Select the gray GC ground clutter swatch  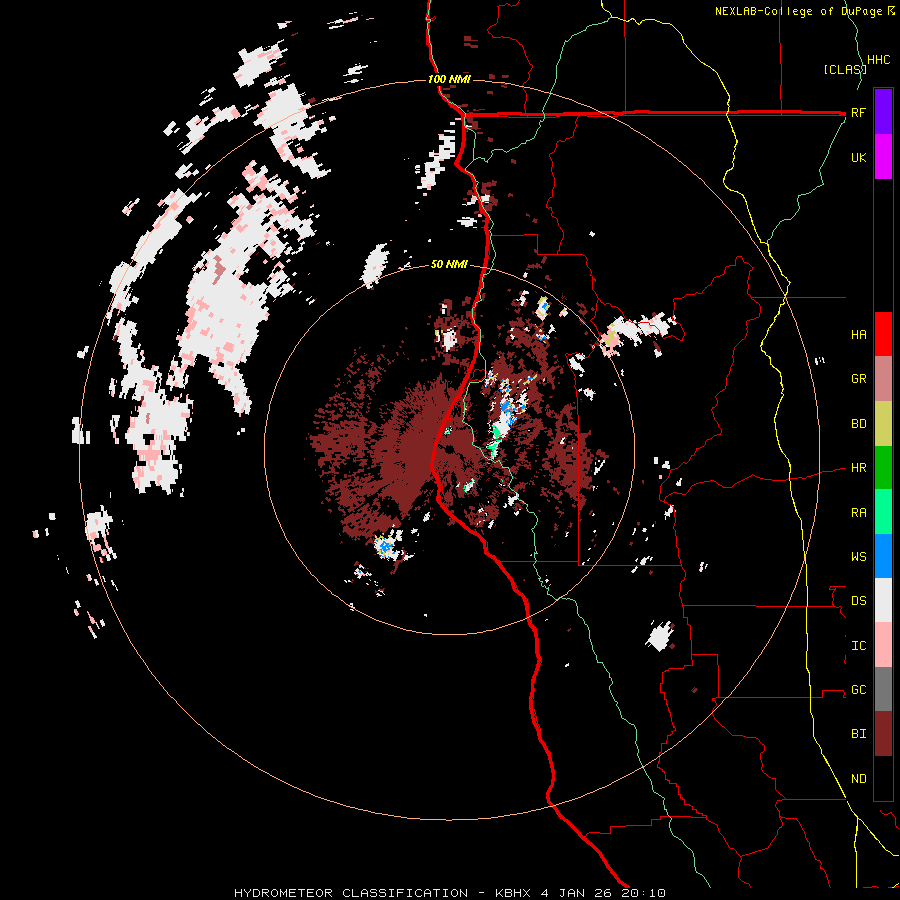[x=883, y=689]
